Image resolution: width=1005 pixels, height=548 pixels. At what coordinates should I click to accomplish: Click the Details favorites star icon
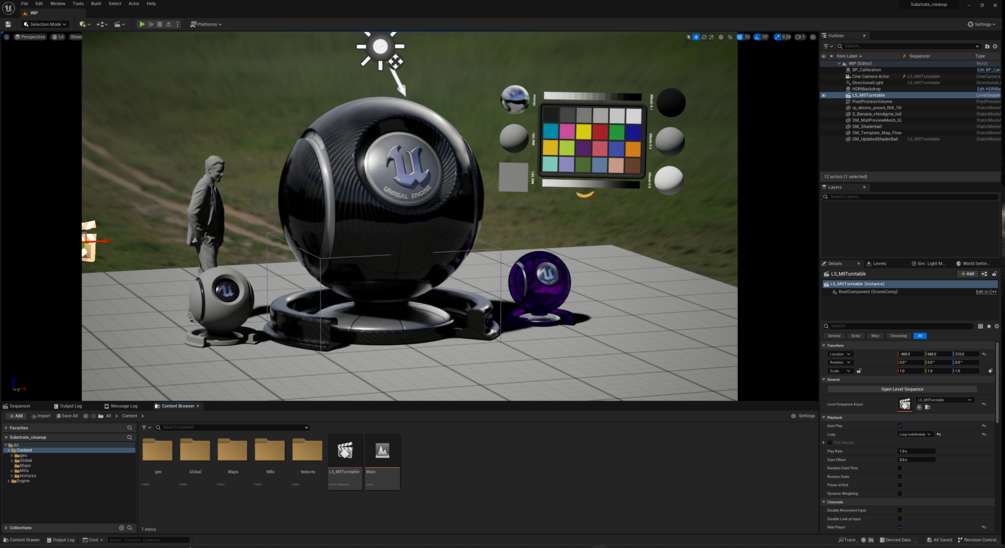(989, 326)
